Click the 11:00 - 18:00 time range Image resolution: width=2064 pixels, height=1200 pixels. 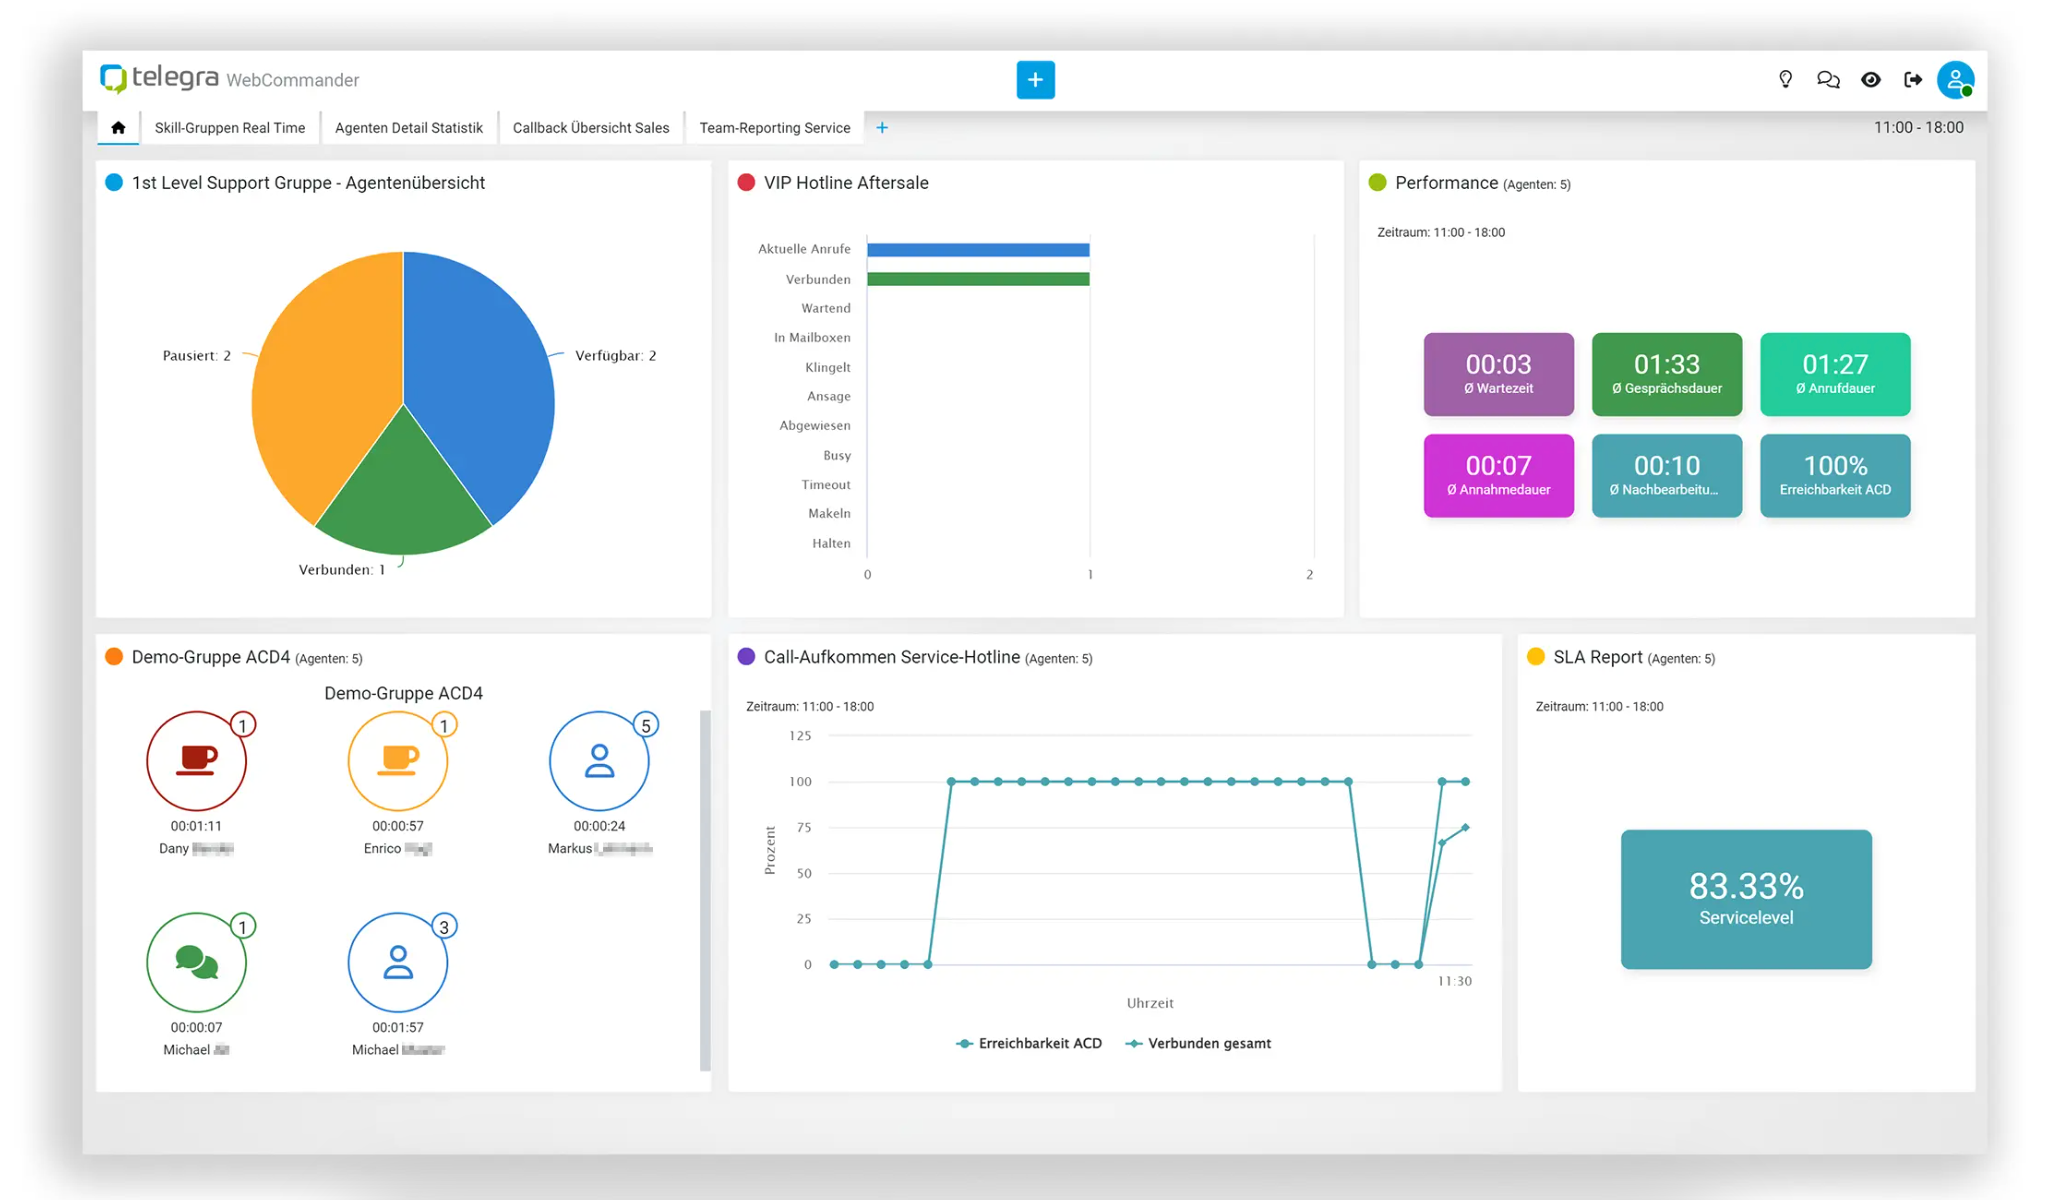point(1918,128)
